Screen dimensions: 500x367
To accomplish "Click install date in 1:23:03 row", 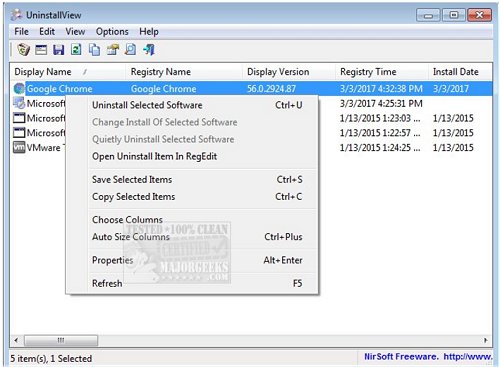I will coord(453,118).
